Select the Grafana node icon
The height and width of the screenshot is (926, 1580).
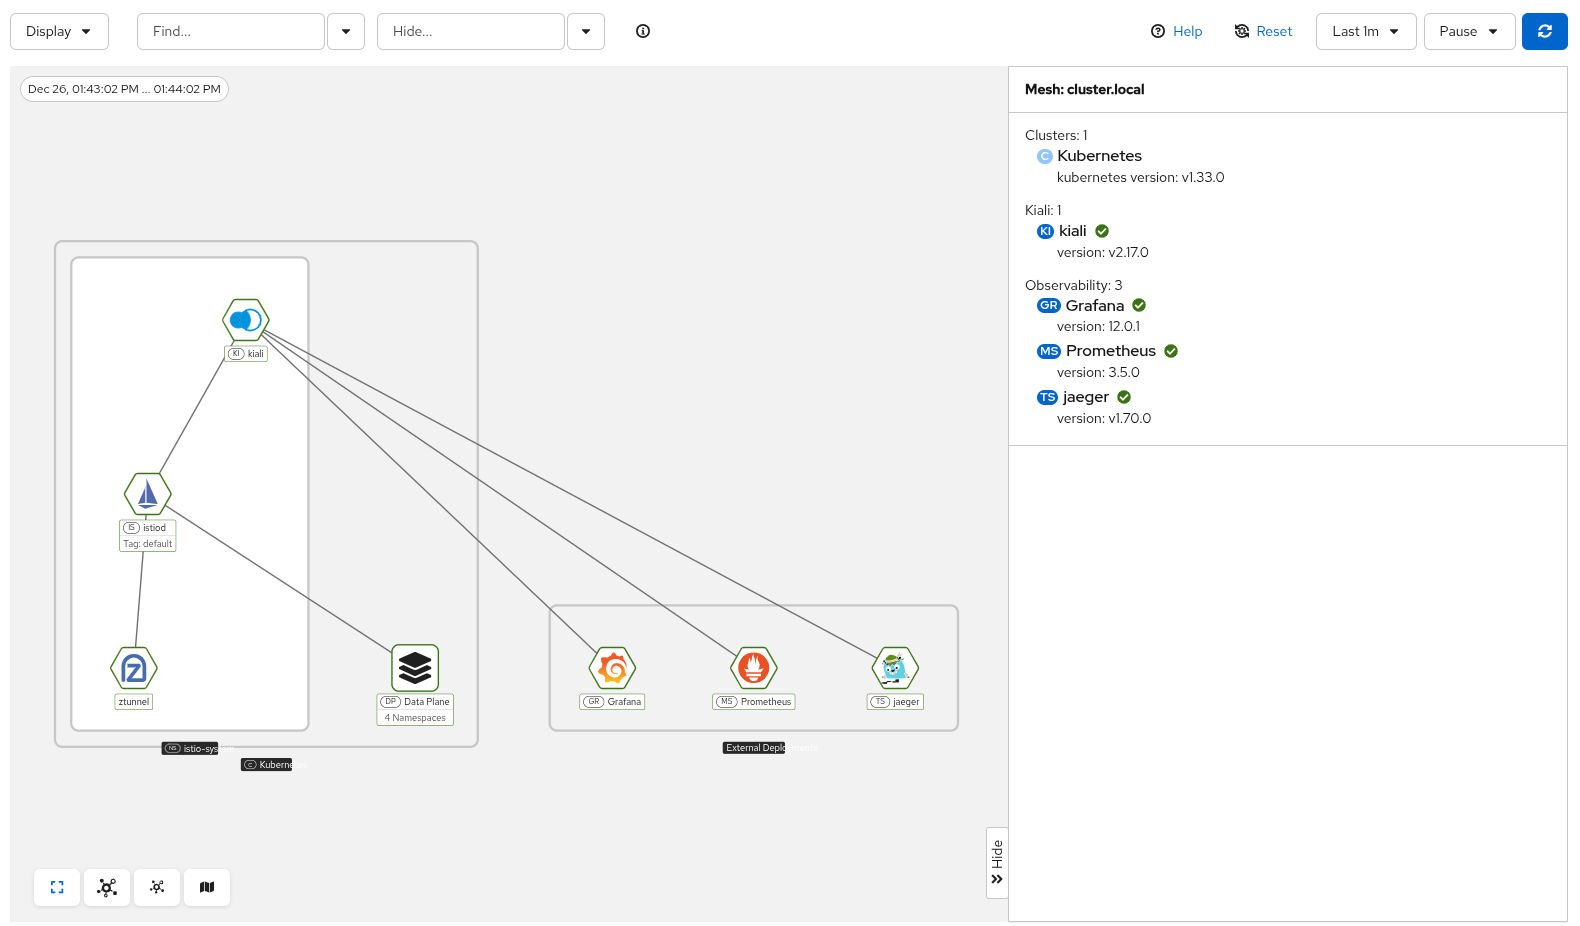[613, 668]
